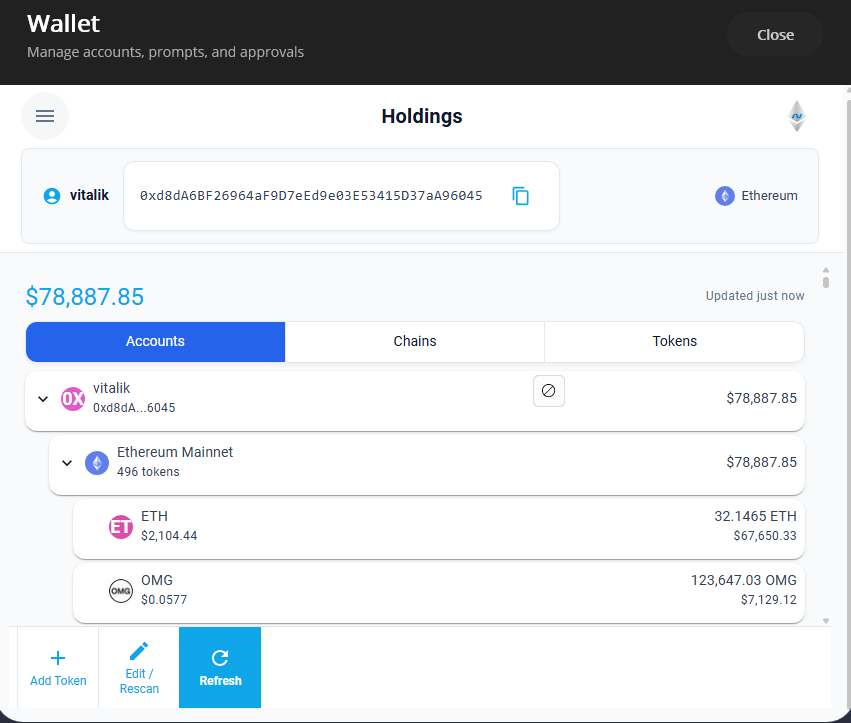Switch to the Chains tab
This screenshot has width=851, height=723.
(414, 341)
